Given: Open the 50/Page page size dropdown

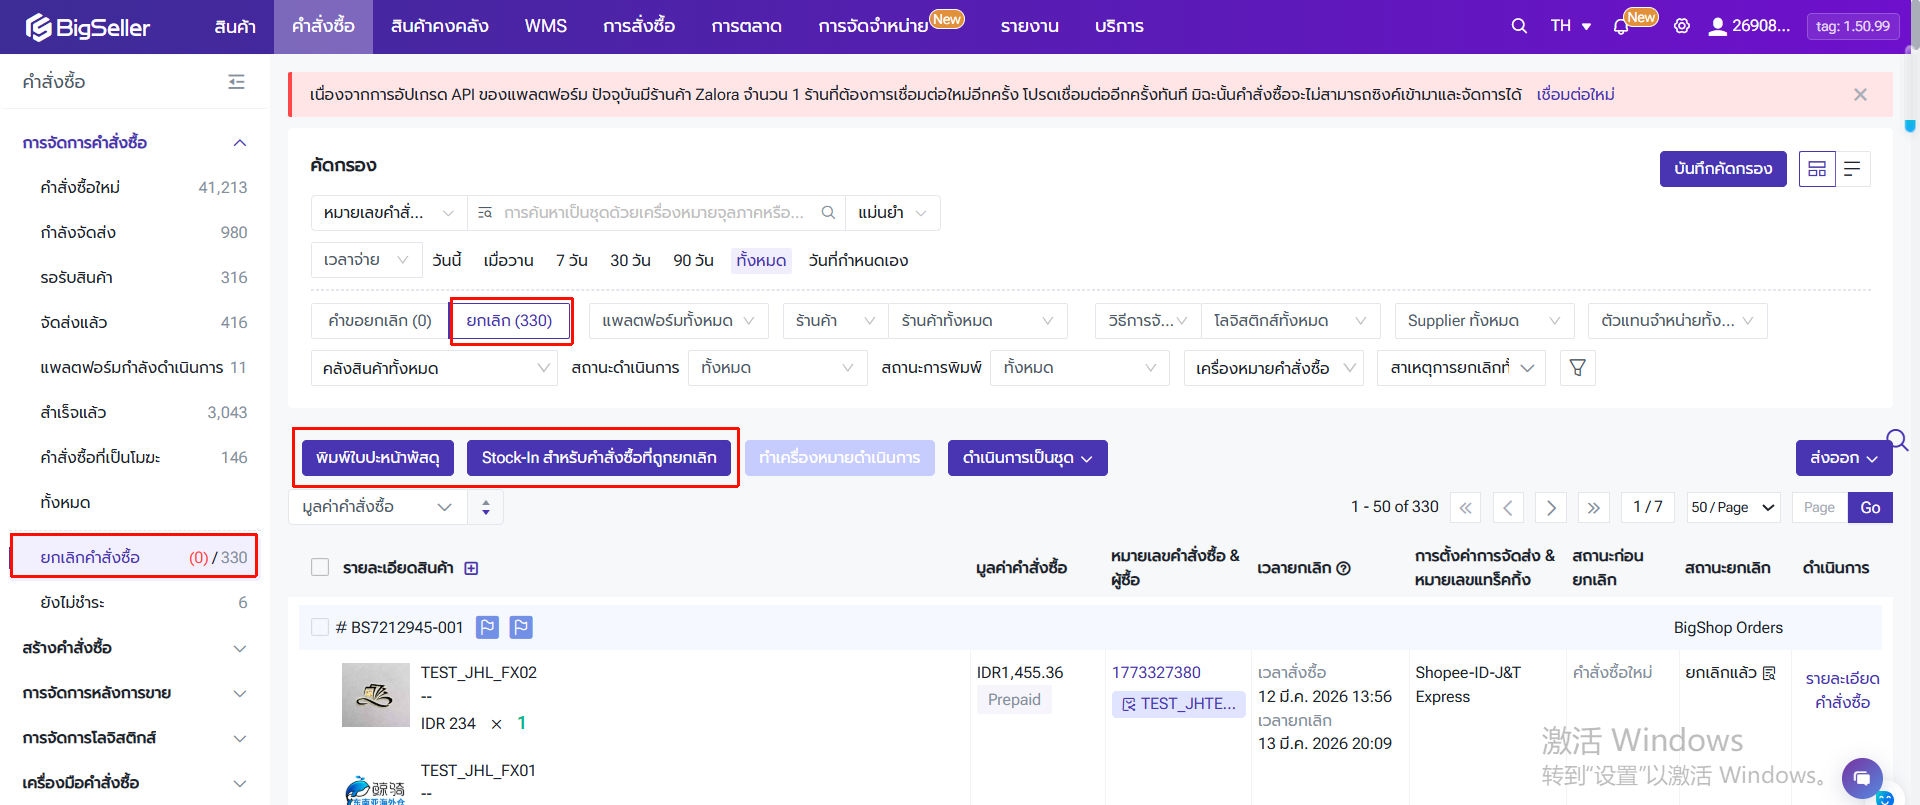Looking at the screenshot, I should [1733, 507].
